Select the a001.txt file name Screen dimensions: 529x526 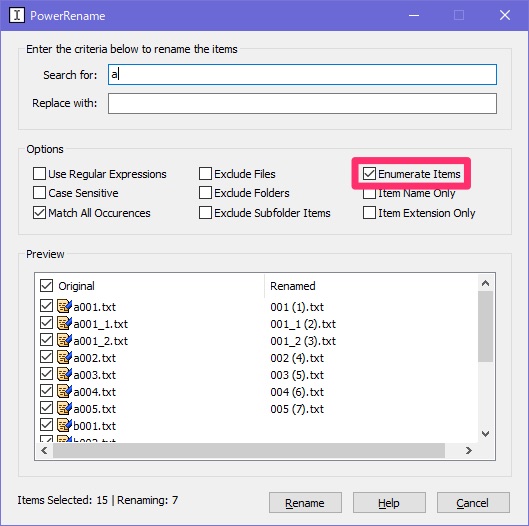click(x=94, y=307)
